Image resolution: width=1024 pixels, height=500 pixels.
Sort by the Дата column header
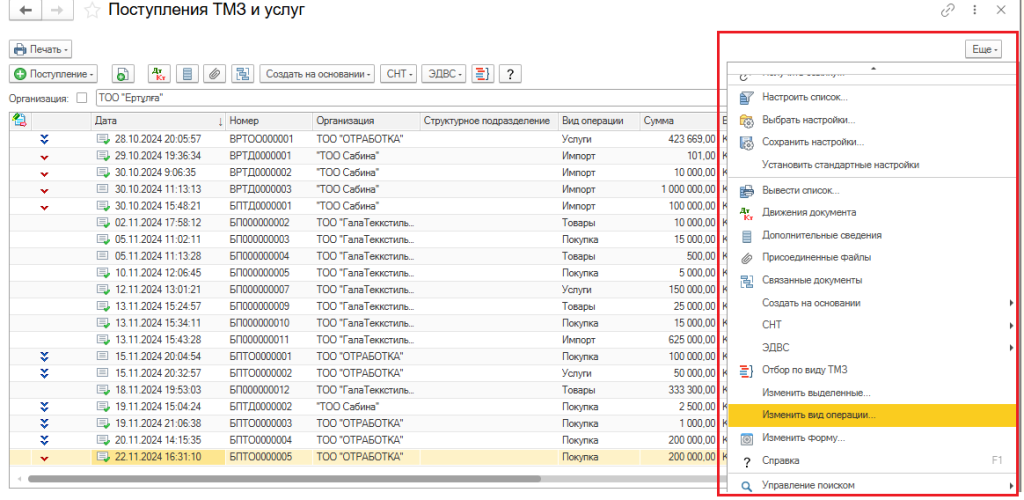(x=155, y=121)
